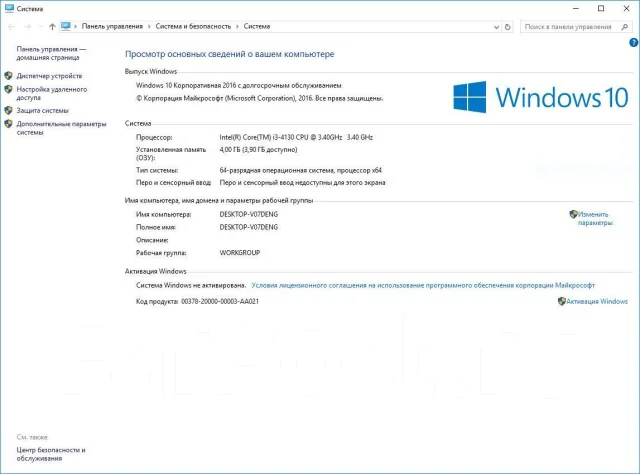
Task: Click the computer icon in address bar
Action: coord(65,26)
